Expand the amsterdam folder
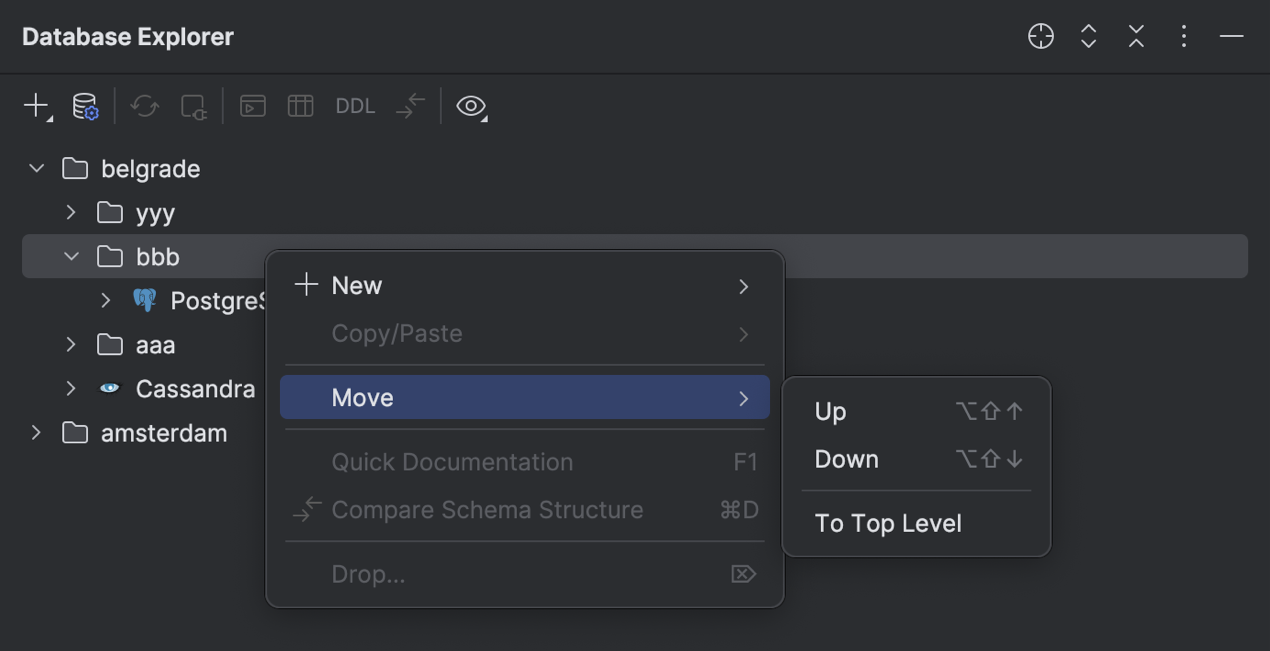This screenshot has height=651, width=1270. [37, 433]
